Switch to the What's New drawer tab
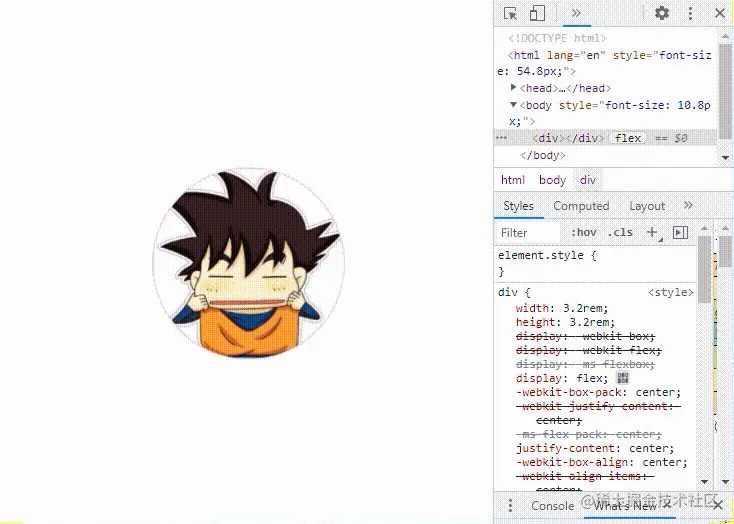This screenshot has width=734, height=524. click(625, 506)
